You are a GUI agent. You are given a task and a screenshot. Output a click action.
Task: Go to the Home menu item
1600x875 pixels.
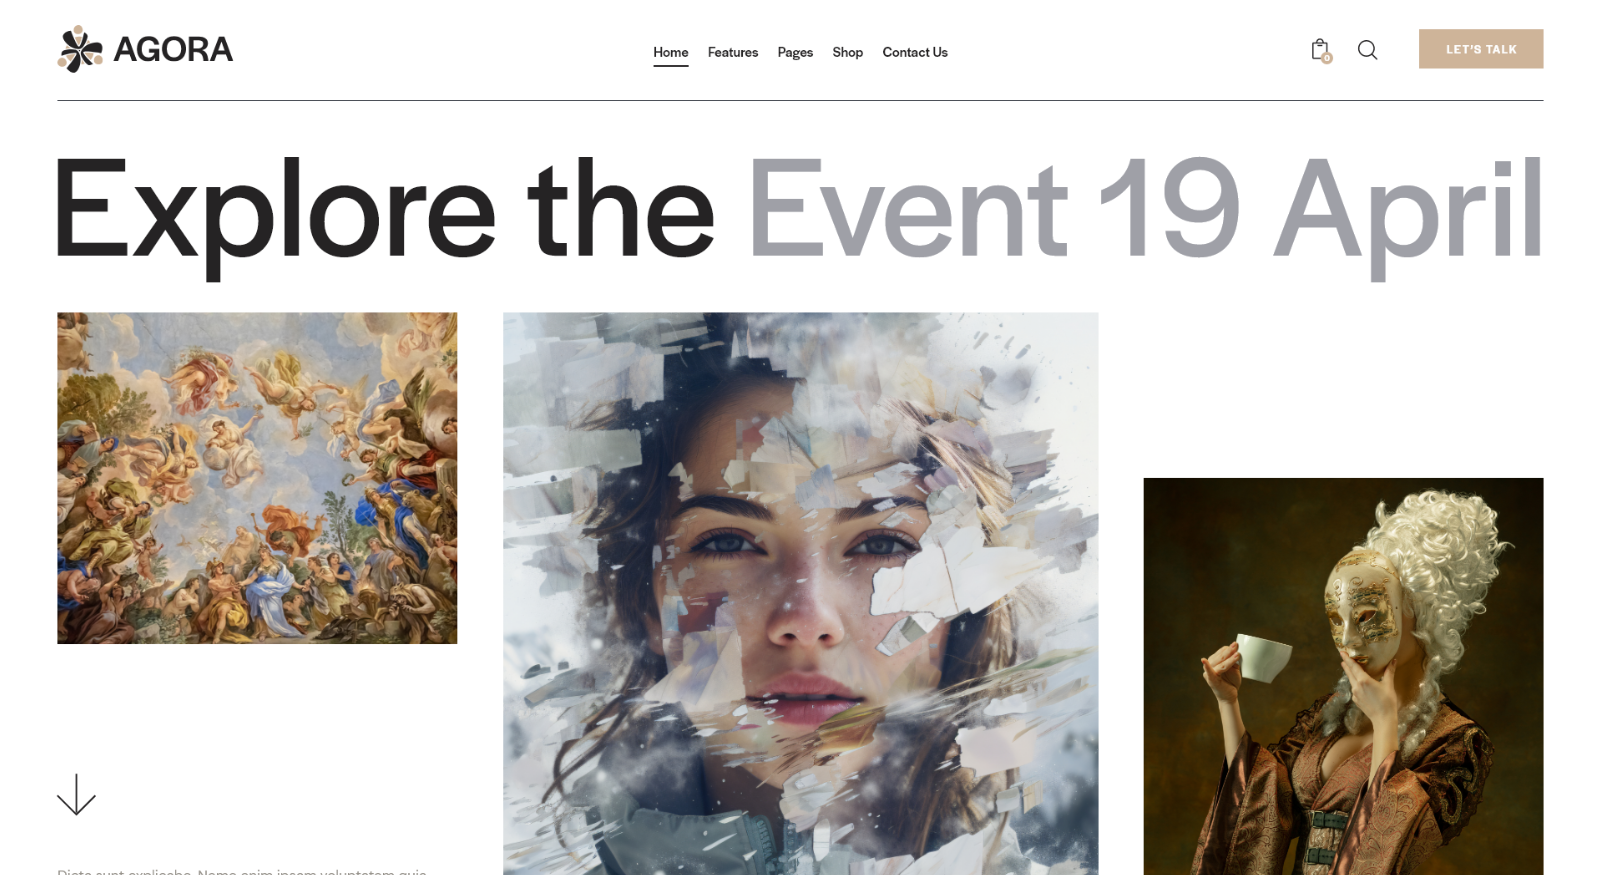coord(671,52)
